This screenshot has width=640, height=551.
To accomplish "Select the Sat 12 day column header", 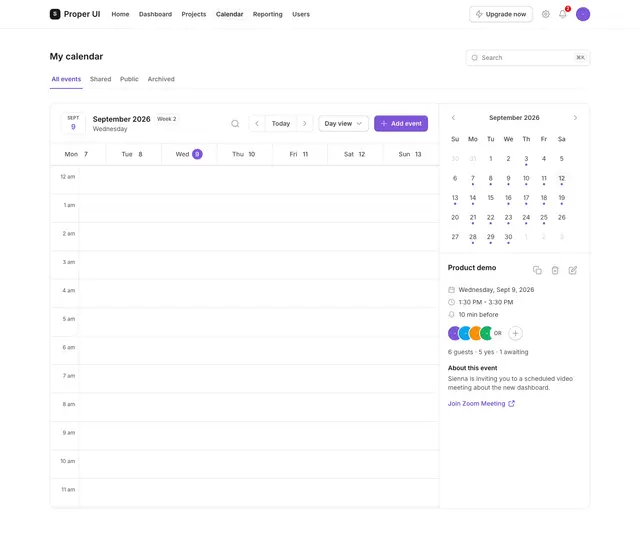I will [x=354, y=154].
